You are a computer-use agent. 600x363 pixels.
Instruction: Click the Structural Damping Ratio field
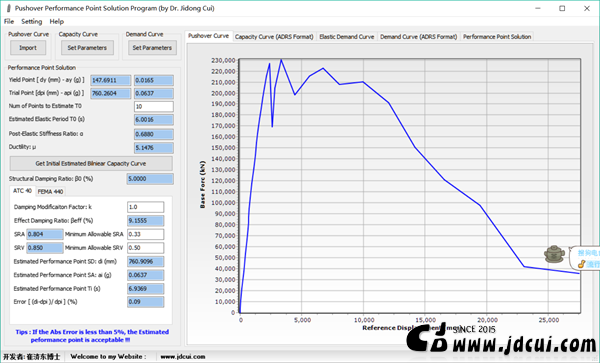point(150,179)
